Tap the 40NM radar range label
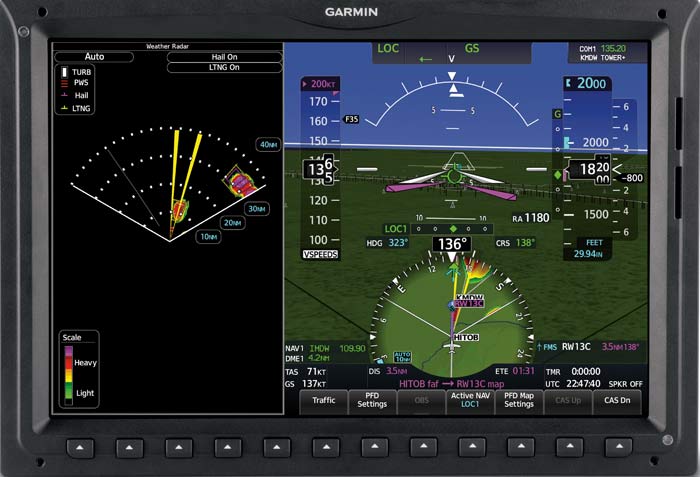 tap(267, 144)
